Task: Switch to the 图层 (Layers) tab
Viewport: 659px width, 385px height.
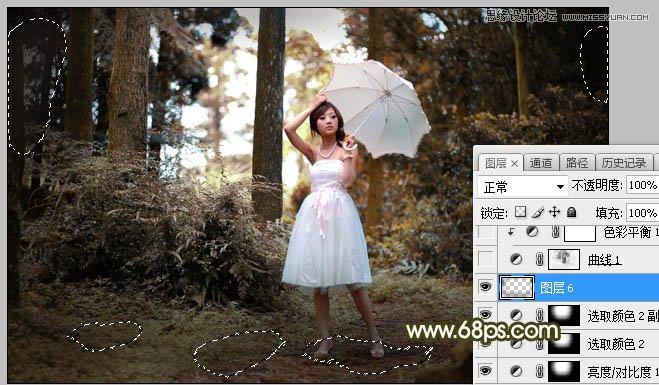Action: tap(496, 163)
